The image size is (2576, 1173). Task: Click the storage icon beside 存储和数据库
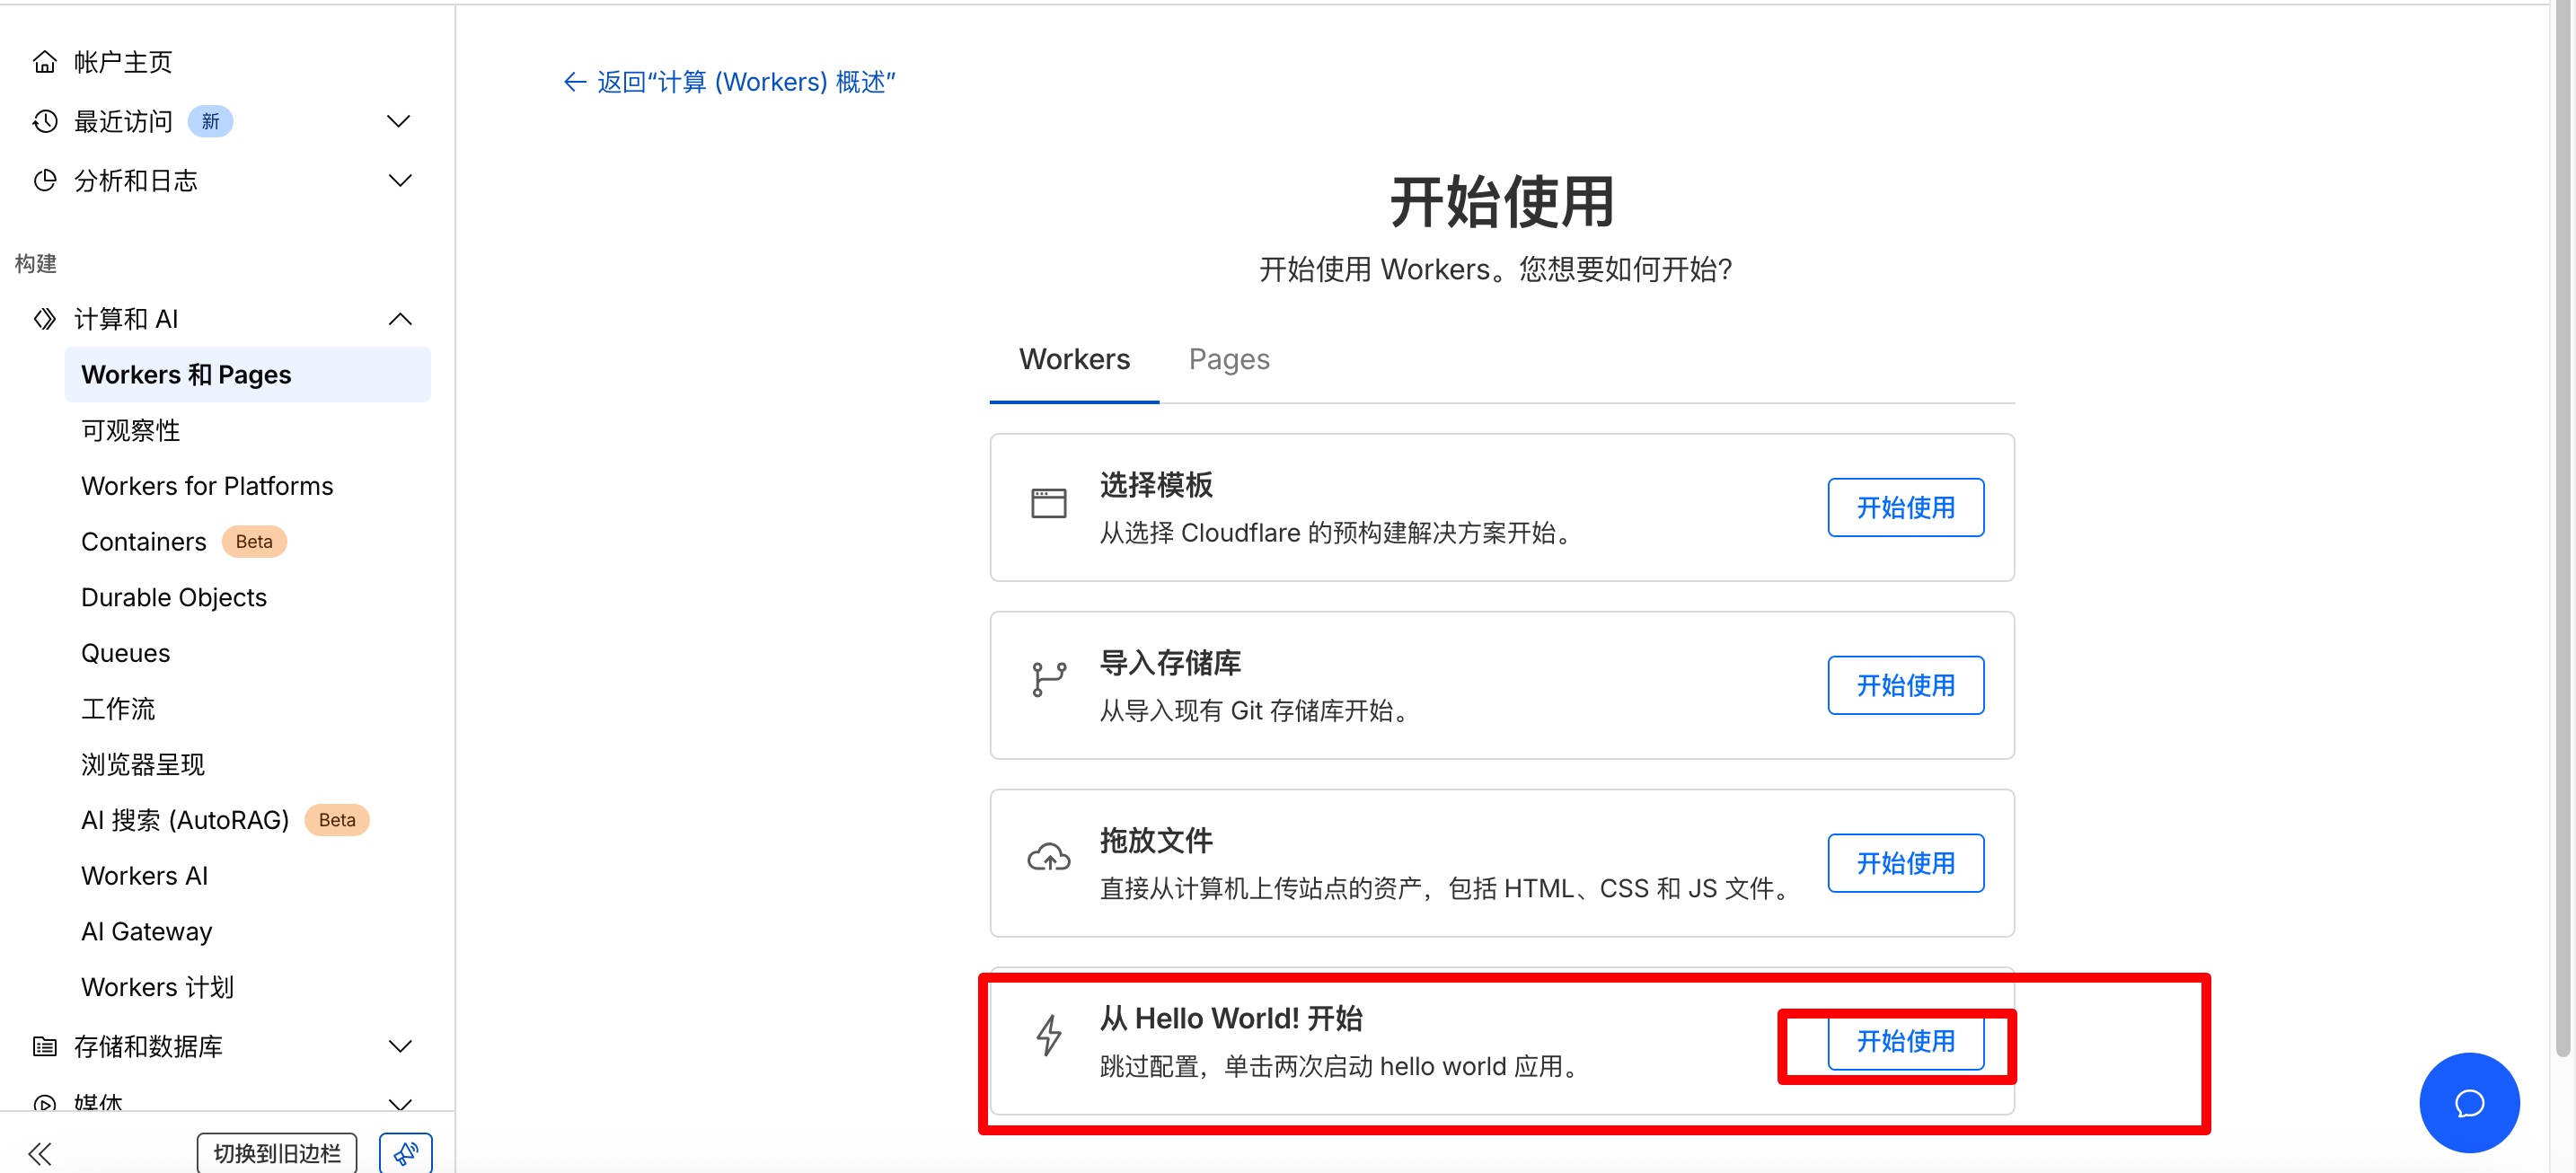click(x=44, y=1046)
